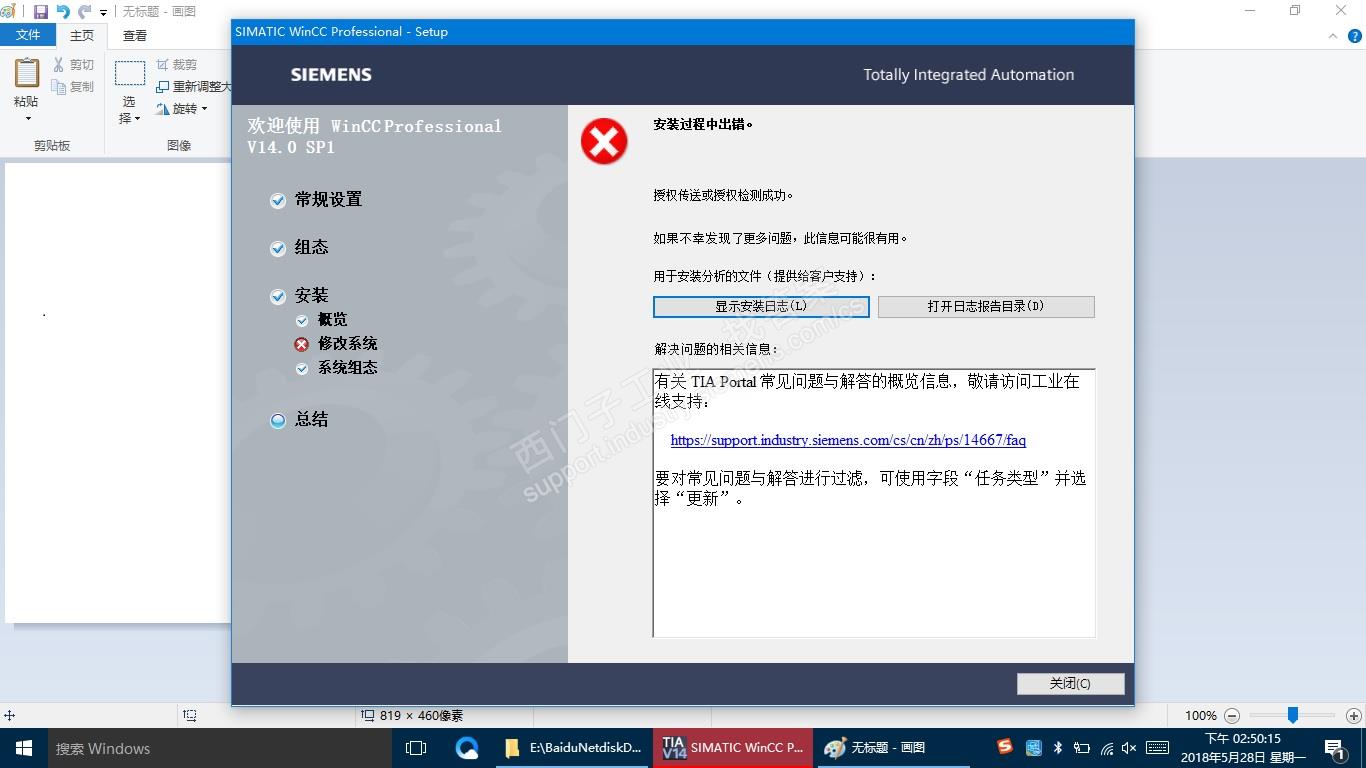Click the 搜索 Windows search box
Viewport: 1366px width, 768px height.
click(x=221, y=748)
